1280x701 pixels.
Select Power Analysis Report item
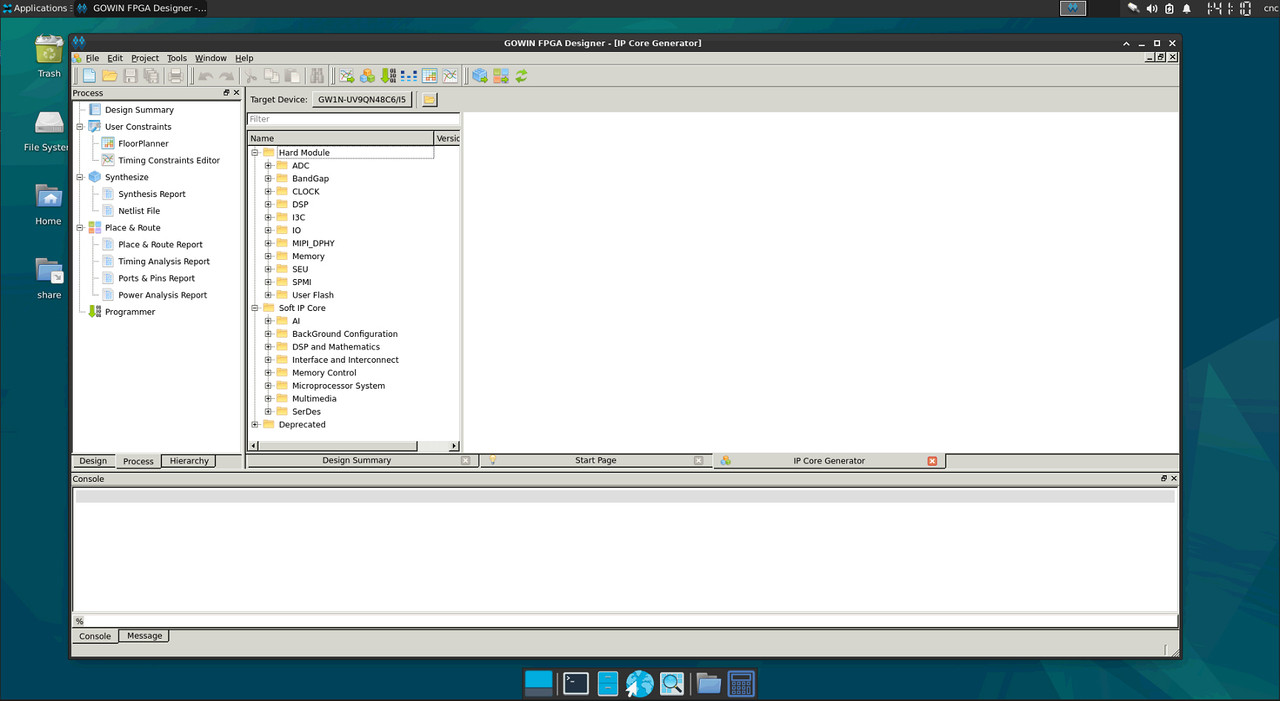[163, 295]
